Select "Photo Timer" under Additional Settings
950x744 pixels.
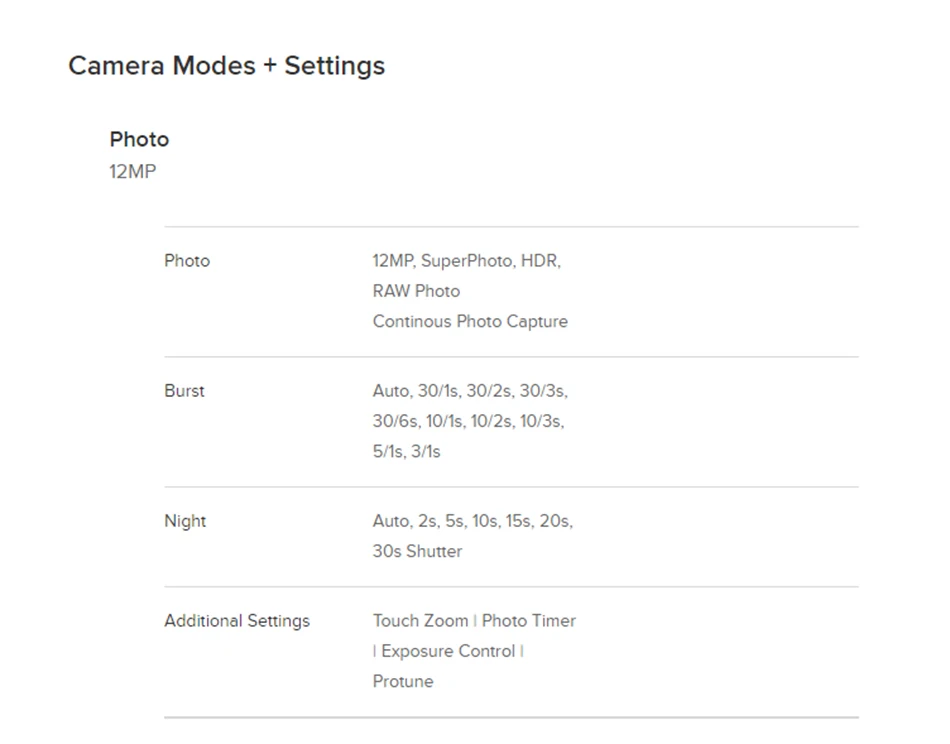coord(529,621)
